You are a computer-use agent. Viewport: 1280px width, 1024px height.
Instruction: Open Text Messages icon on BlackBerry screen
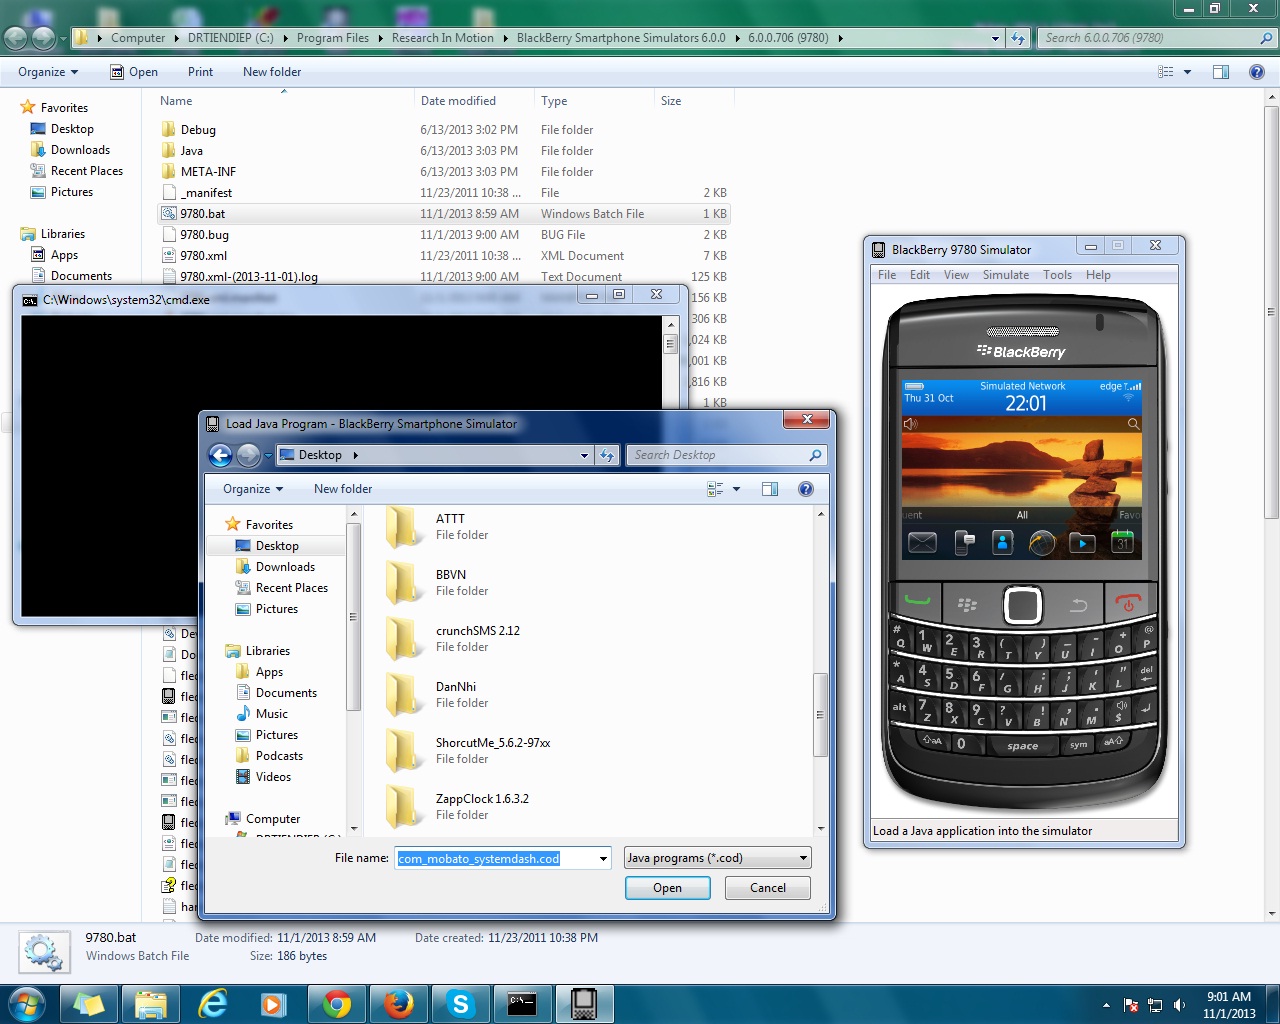[x=964, y=543]
